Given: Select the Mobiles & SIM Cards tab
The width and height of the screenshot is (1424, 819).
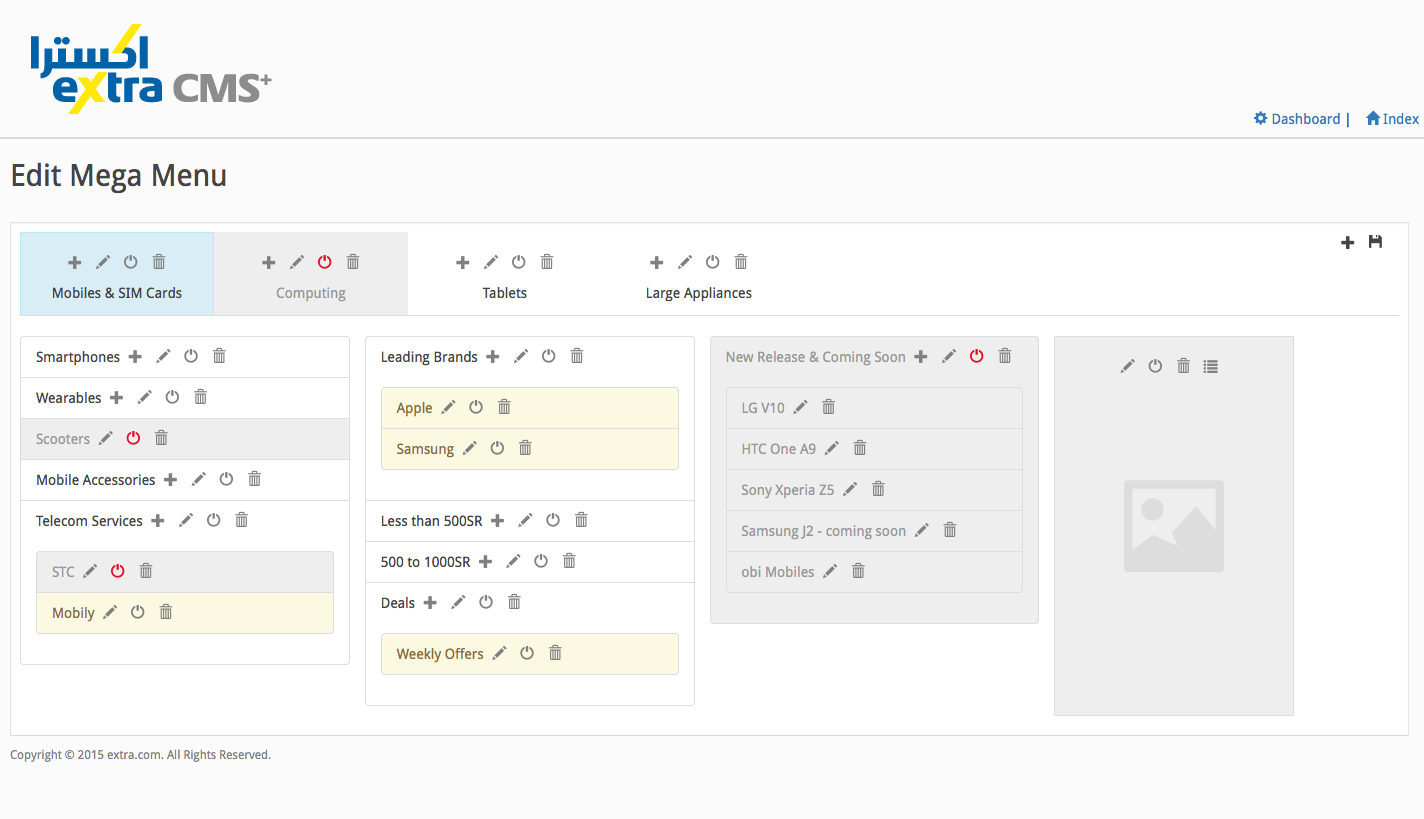Looking at the screenshot, I should click(x=117, y=293).
